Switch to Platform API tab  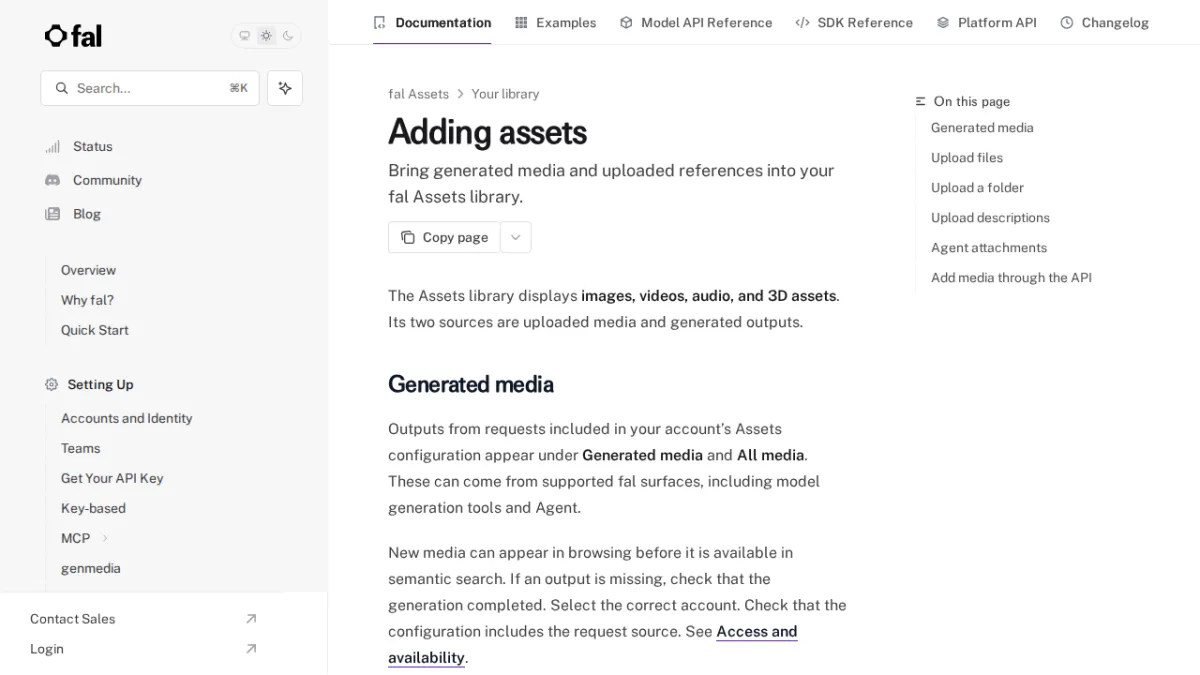click(986, 22)
